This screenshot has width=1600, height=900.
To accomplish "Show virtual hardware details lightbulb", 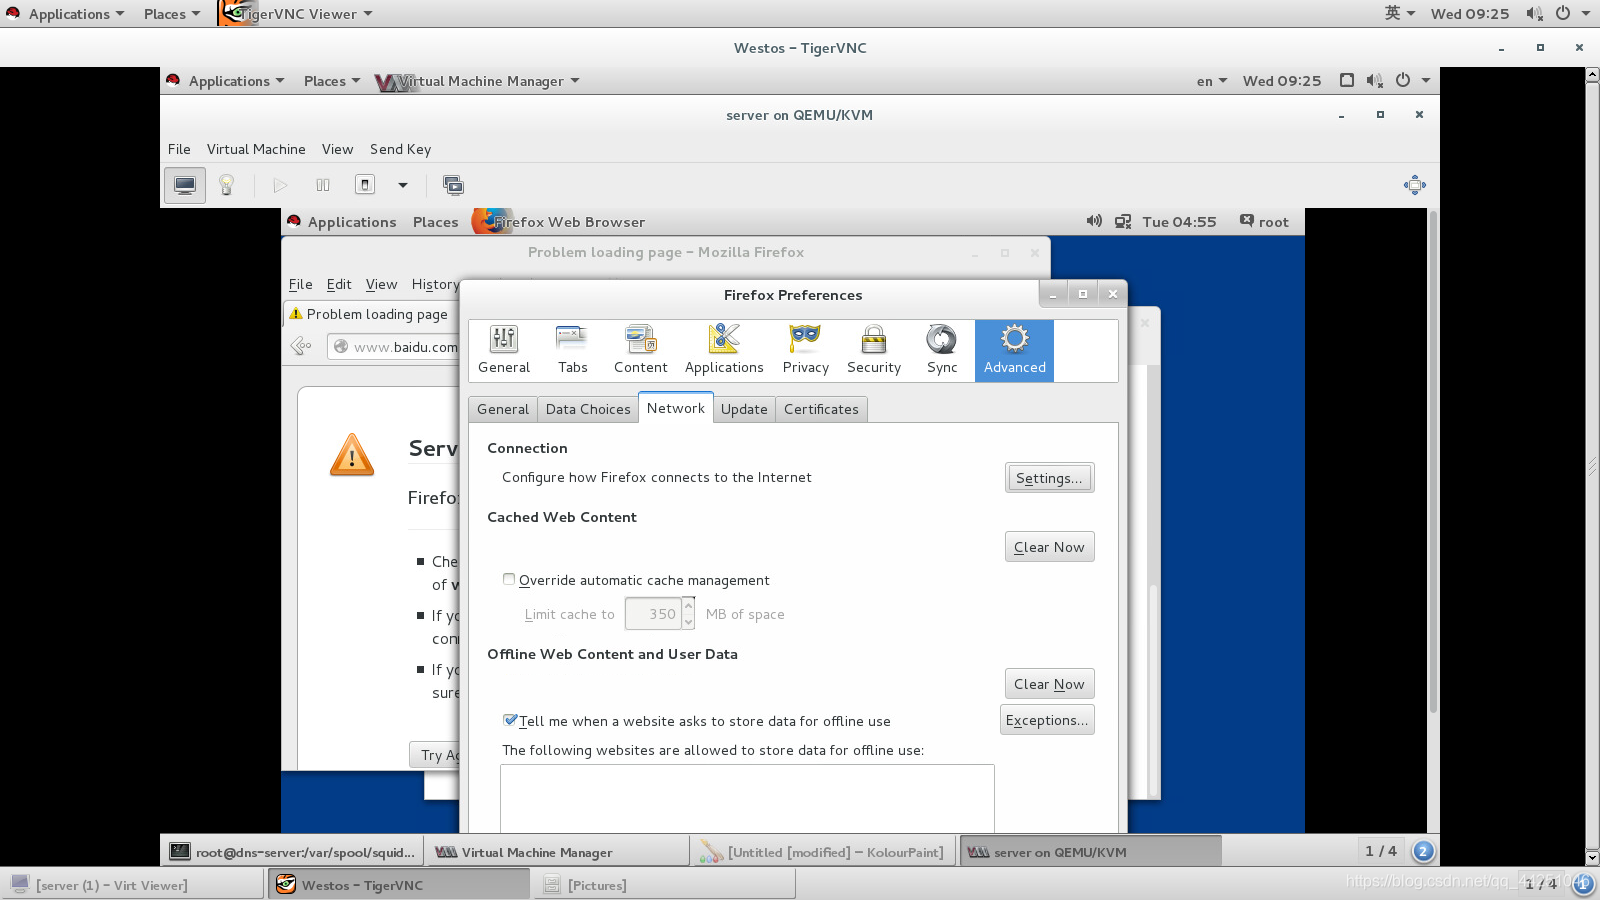I will coord(227,185).
